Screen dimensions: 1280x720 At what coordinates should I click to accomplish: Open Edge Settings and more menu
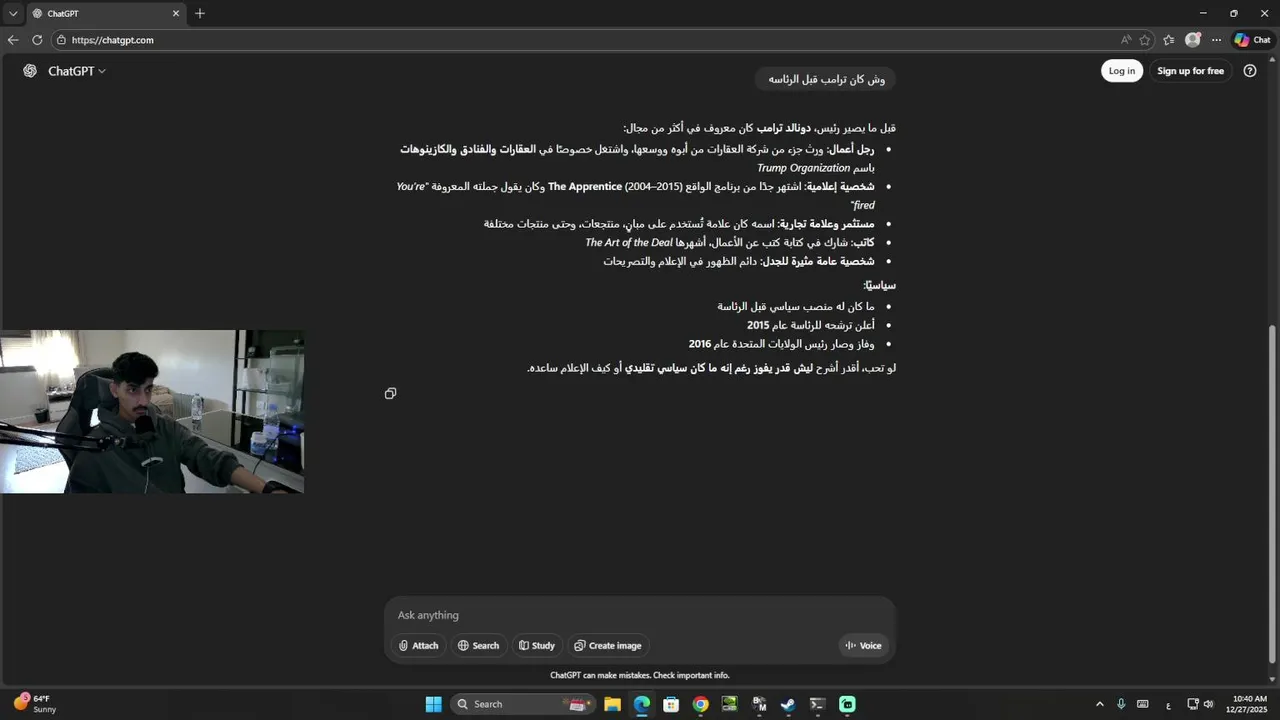coord(1216,40)
